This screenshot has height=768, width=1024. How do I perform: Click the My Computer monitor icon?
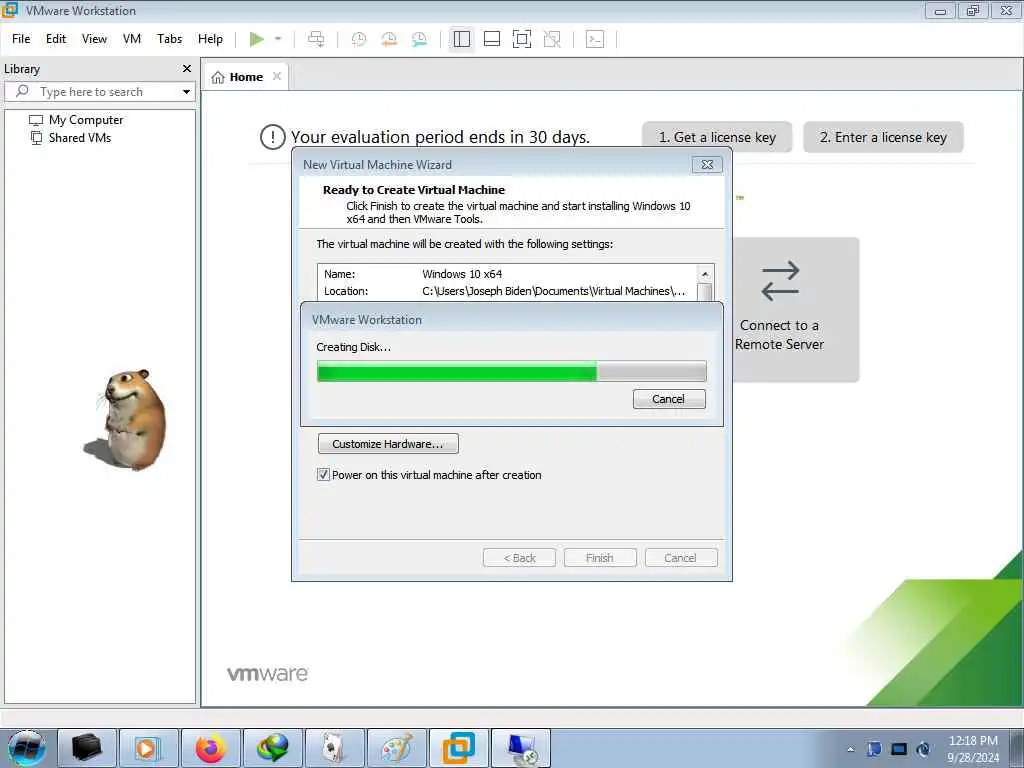[x=36, y=120]
